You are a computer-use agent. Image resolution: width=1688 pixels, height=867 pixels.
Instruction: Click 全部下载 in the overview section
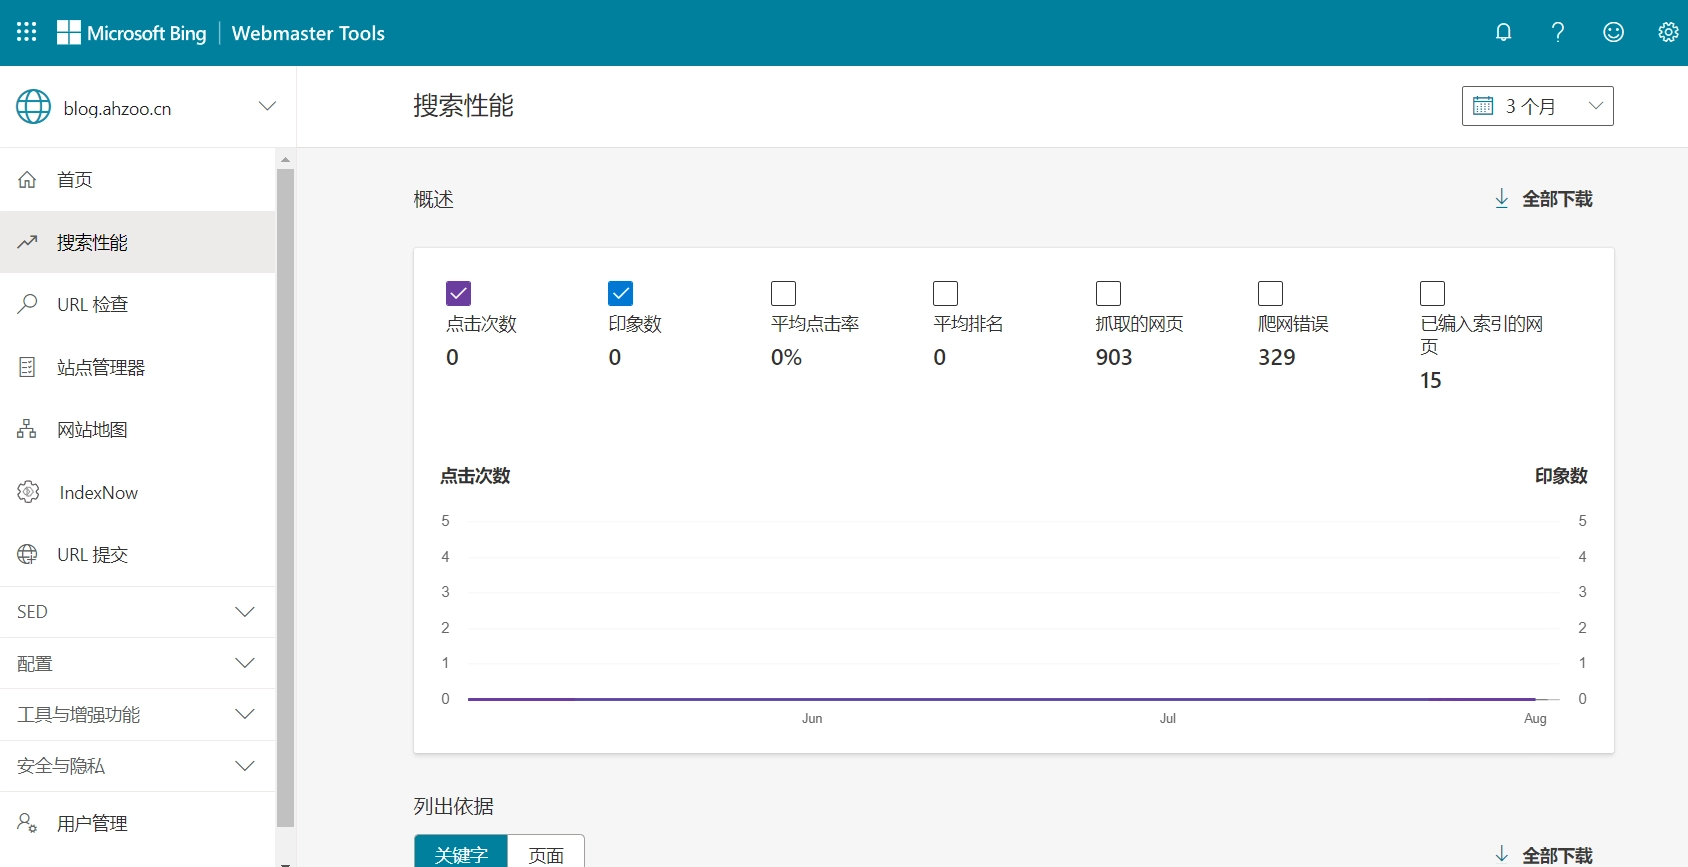point(1543,199)
